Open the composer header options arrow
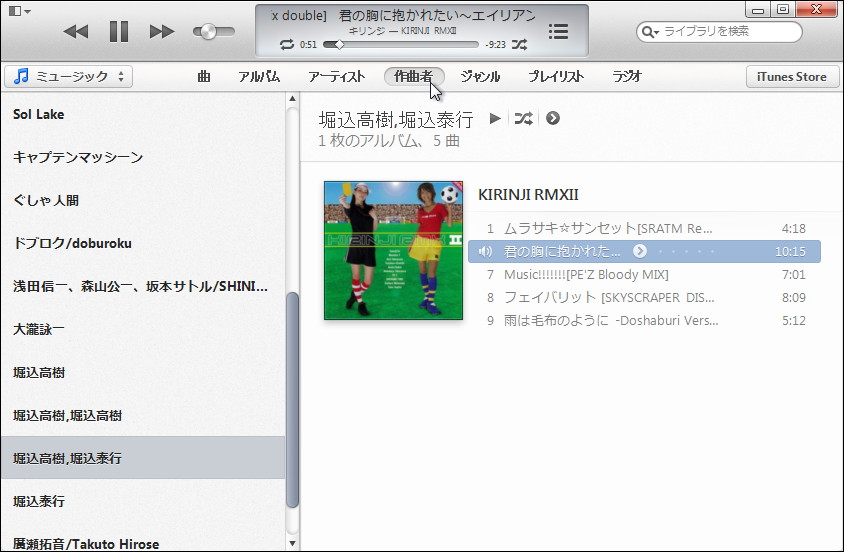This screenshot has height=552, width=844. (553, 118)
